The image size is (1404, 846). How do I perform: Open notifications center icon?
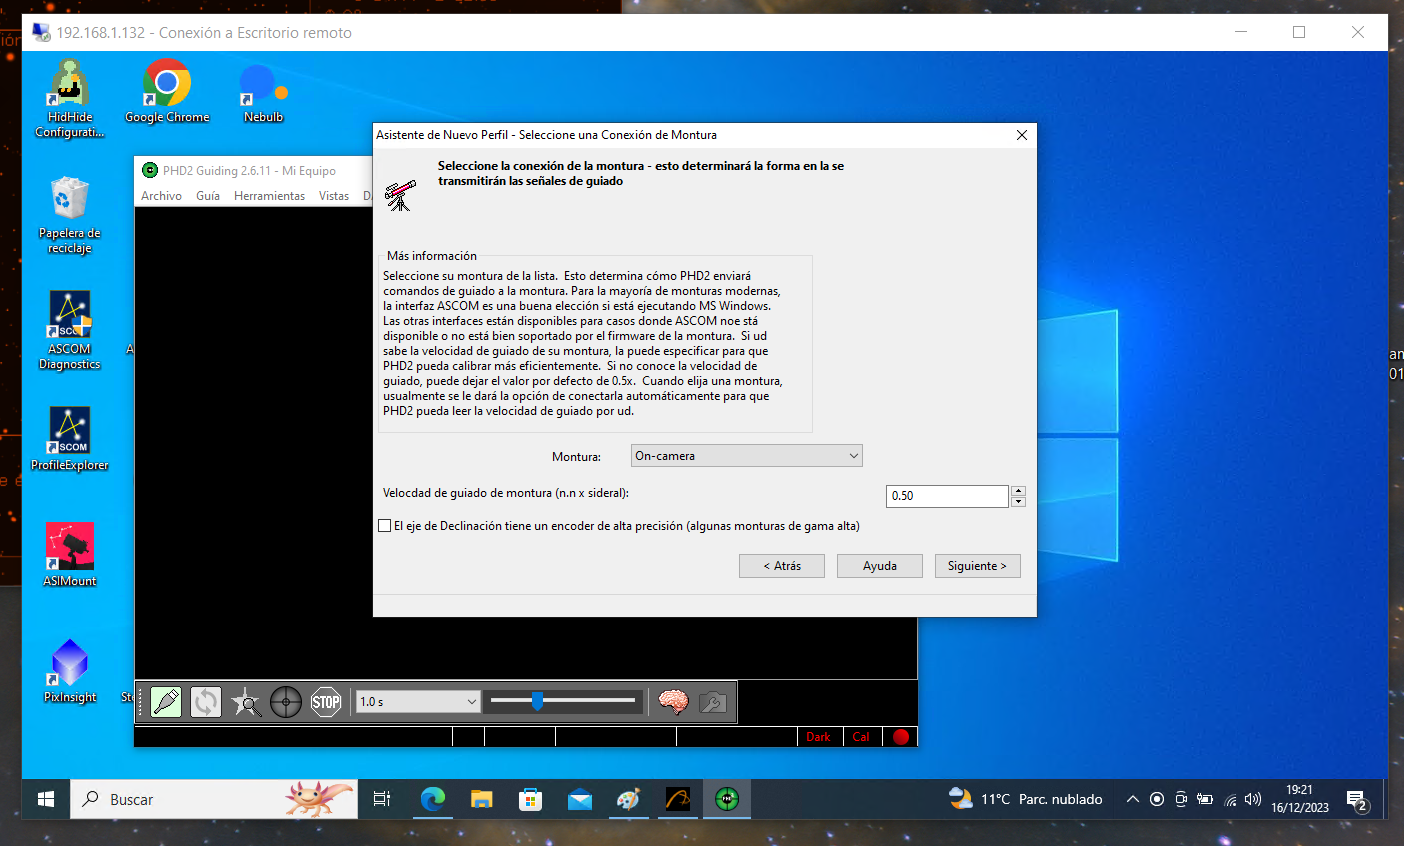[x=1357, y=799]
